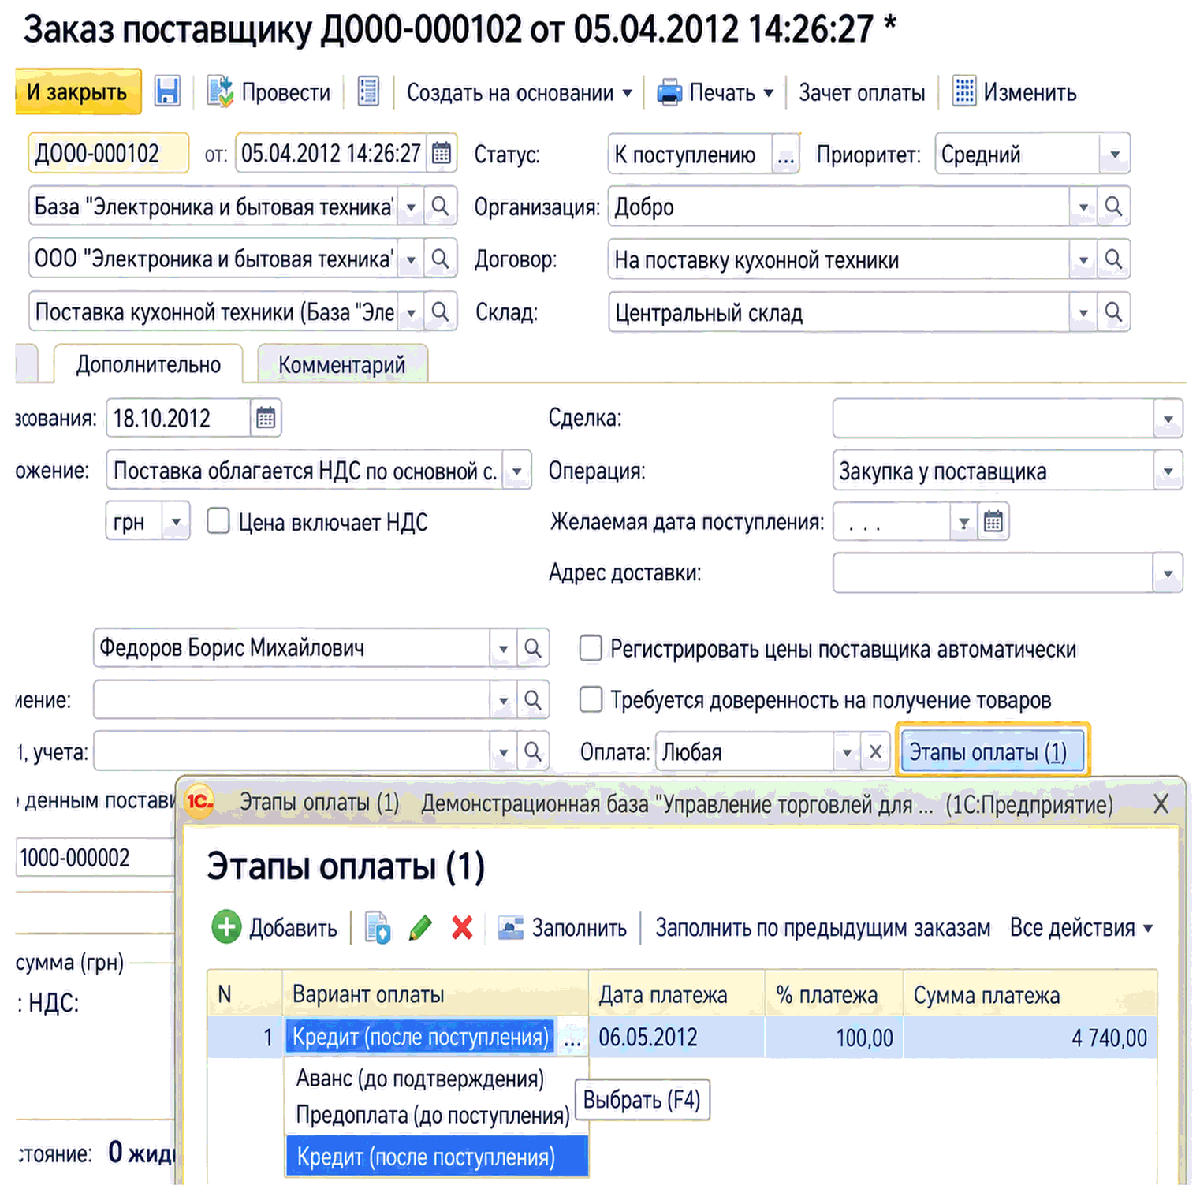Open magnifier for База "Электроника" field
This screenshot has height=1200, width=1200.
440,206
